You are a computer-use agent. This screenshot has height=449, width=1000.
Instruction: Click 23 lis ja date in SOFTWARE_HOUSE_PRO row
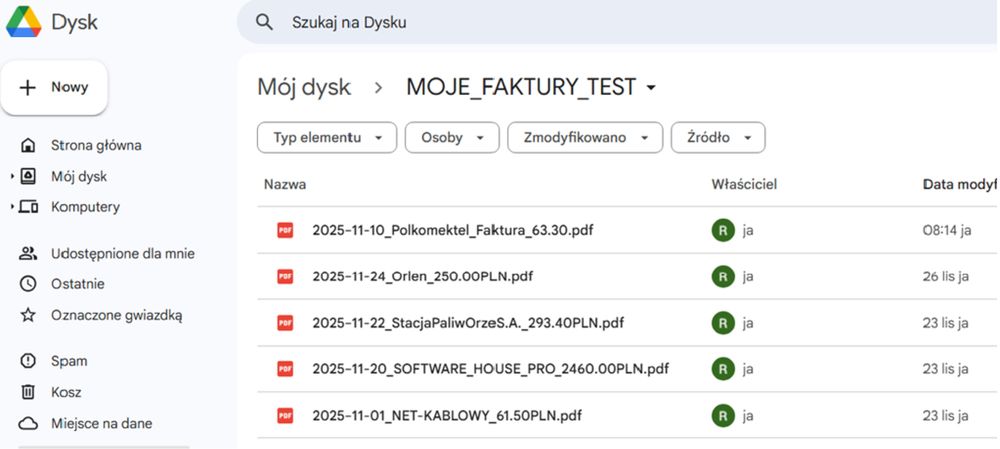point(945,369)
